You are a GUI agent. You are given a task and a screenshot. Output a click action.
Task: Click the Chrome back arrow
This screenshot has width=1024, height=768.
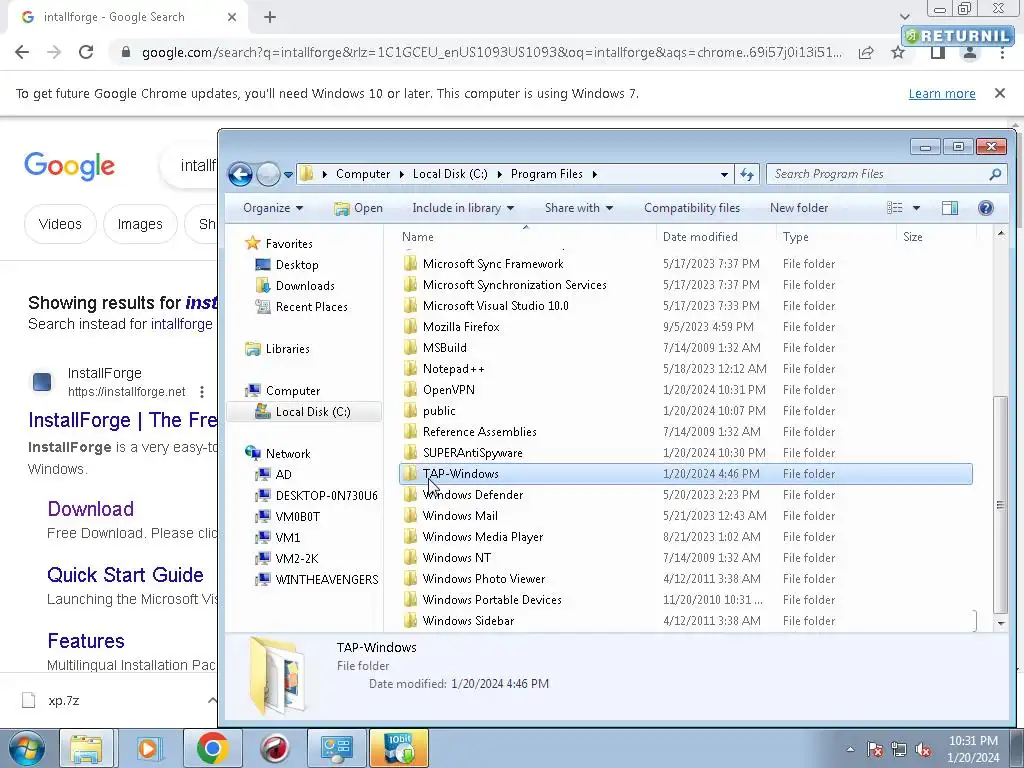(x=22, y=52)
